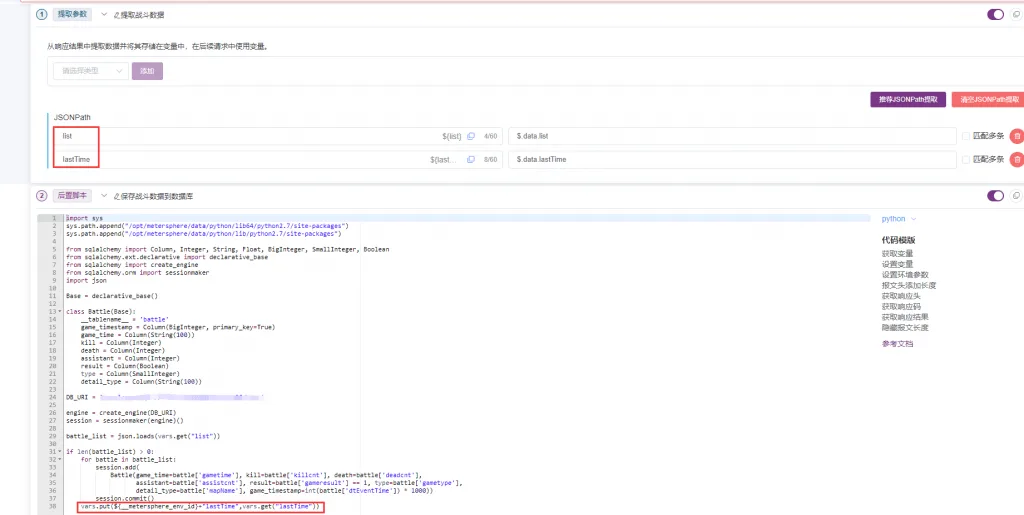This screenshot has height=515, width=1024.
Task: Disable the 后置脚本 step toggle
Action: click(995, 196)
